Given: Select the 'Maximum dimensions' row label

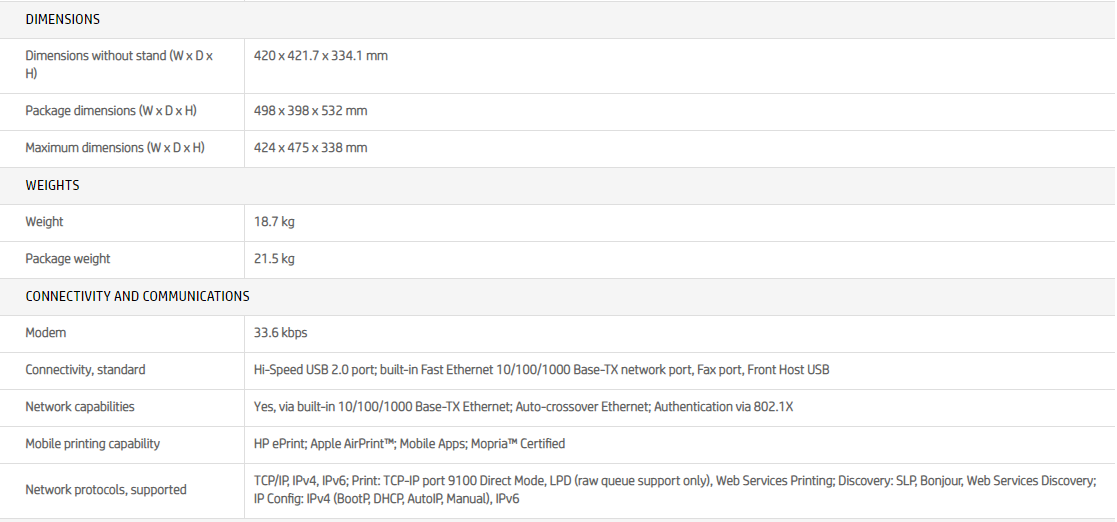Looking at the screenshot, I should point(115,148).
